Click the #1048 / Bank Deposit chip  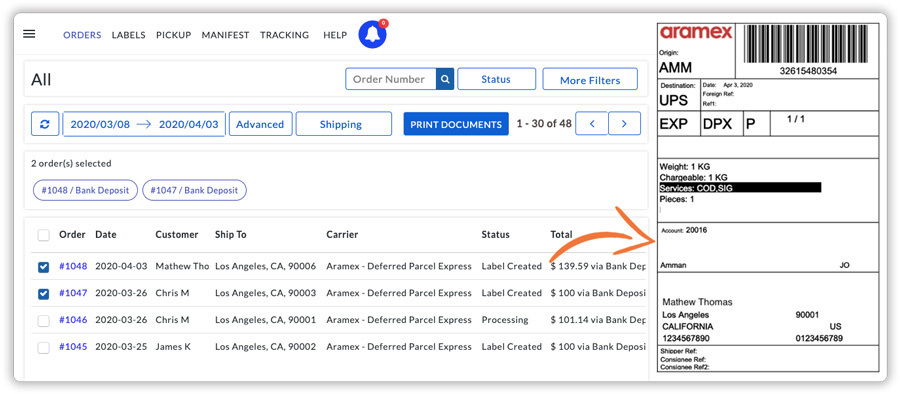click(86, 190)
